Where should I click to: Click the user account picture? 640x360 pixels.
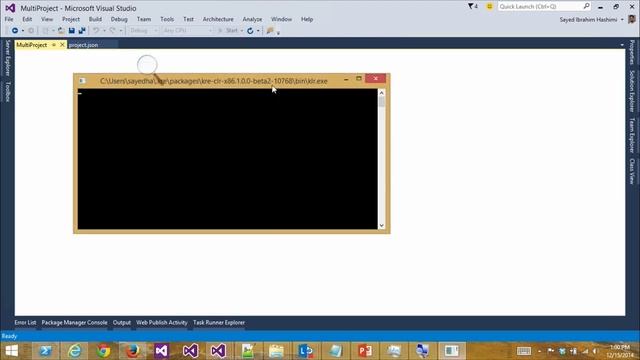[x=632, y=19]
